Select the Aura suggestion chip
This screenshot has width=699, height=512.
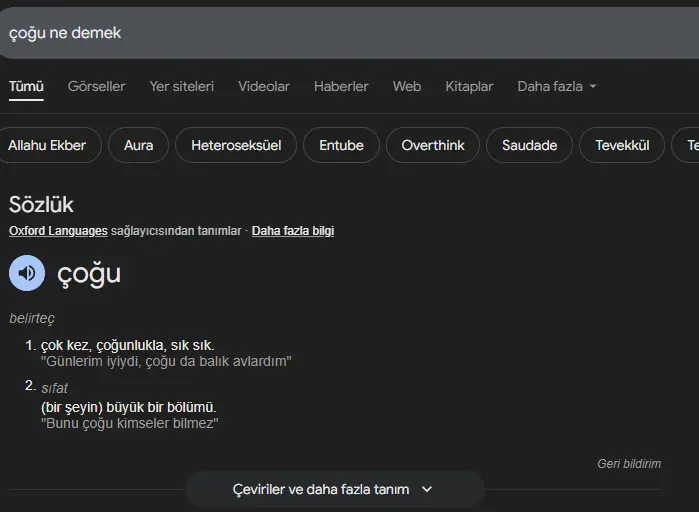[139, 145]
